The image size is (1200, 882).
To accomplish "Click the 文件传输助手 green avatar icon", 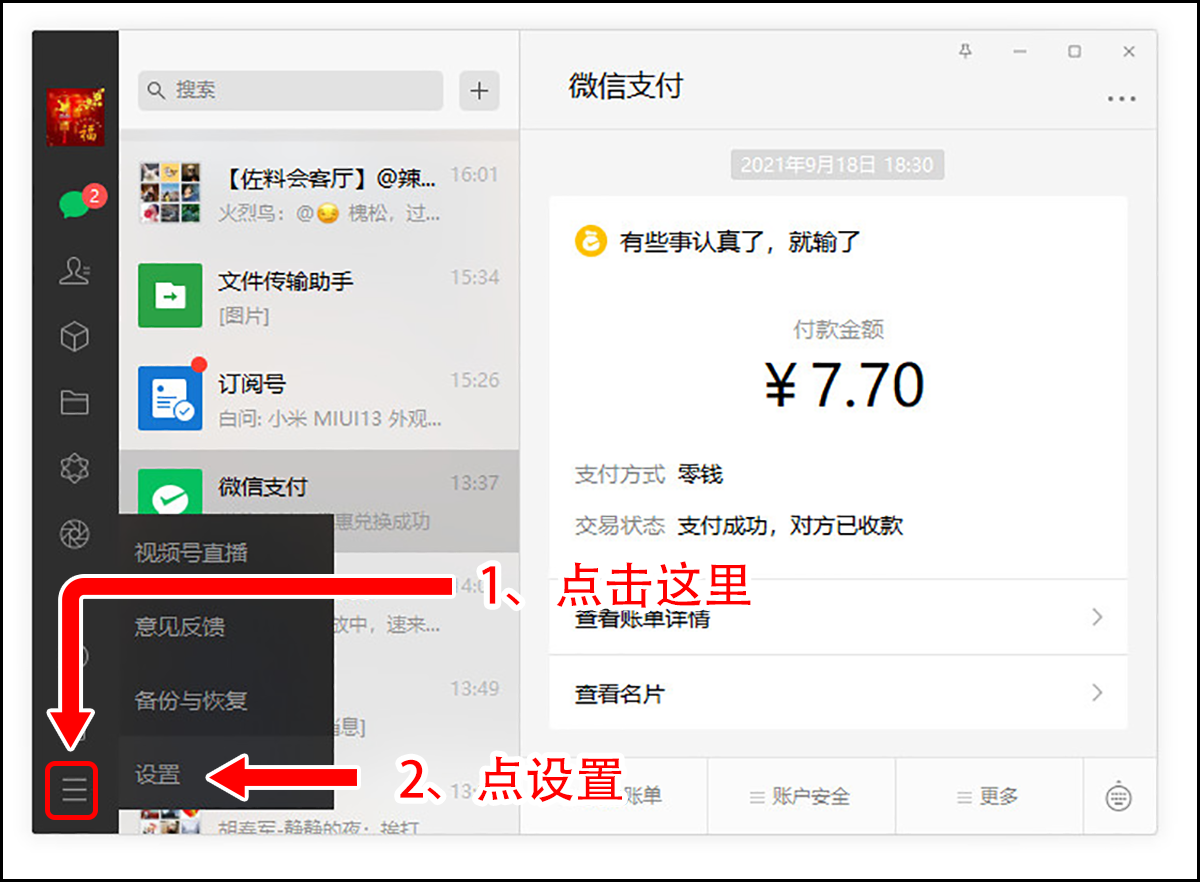I will pyautogui.click(x=170, y=295).
